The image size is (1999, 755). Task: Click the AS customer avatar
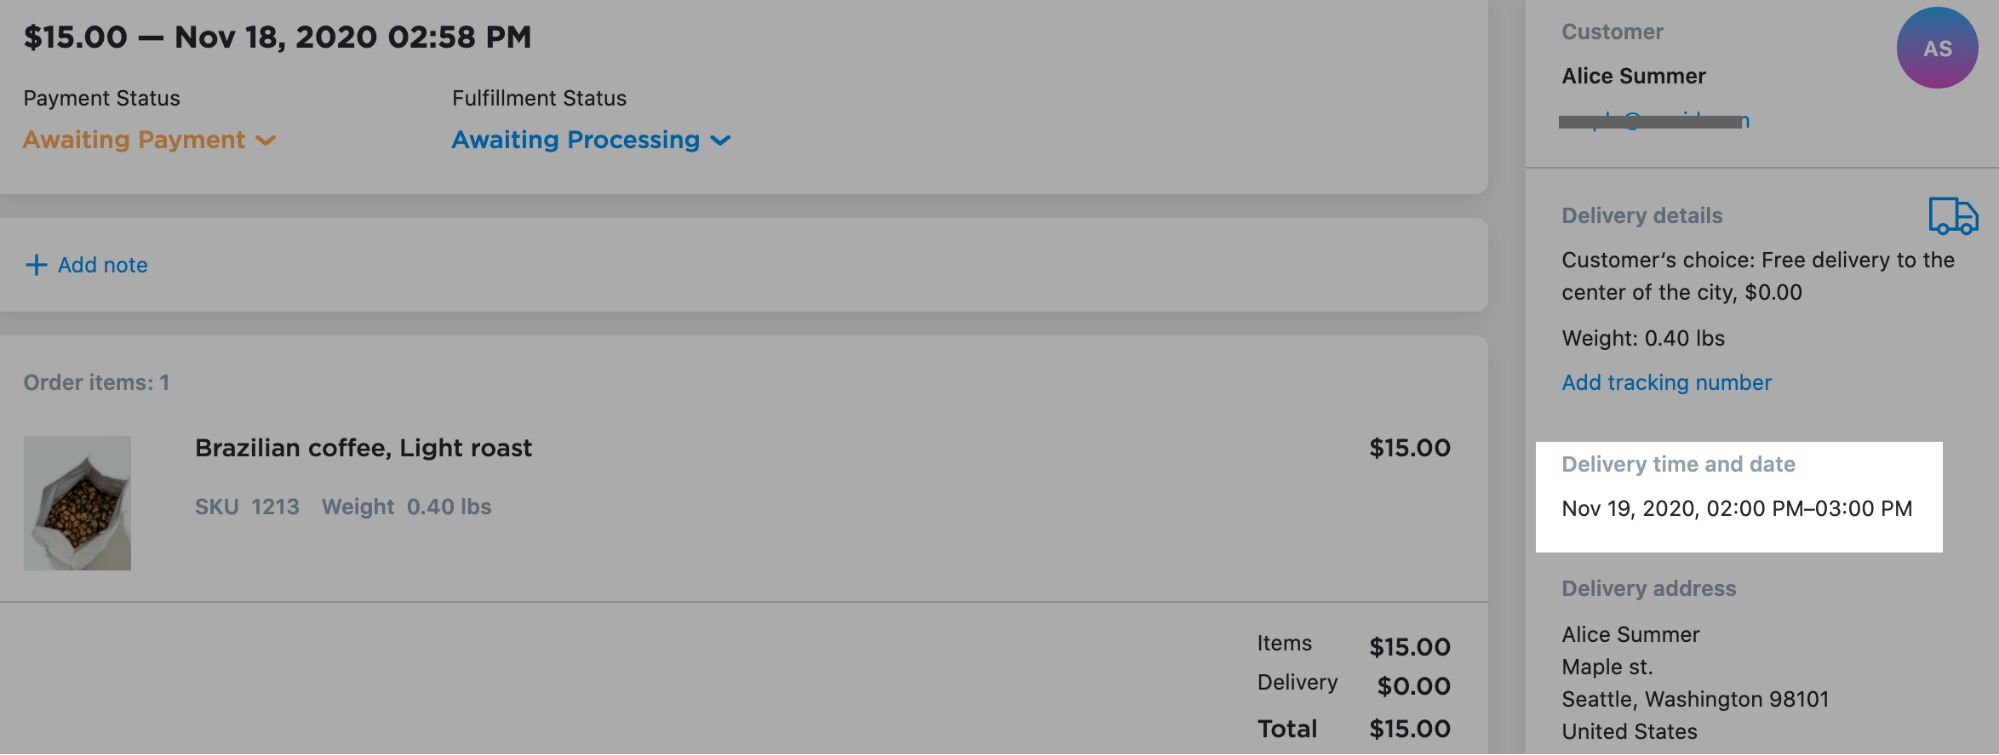point(1936,48)
